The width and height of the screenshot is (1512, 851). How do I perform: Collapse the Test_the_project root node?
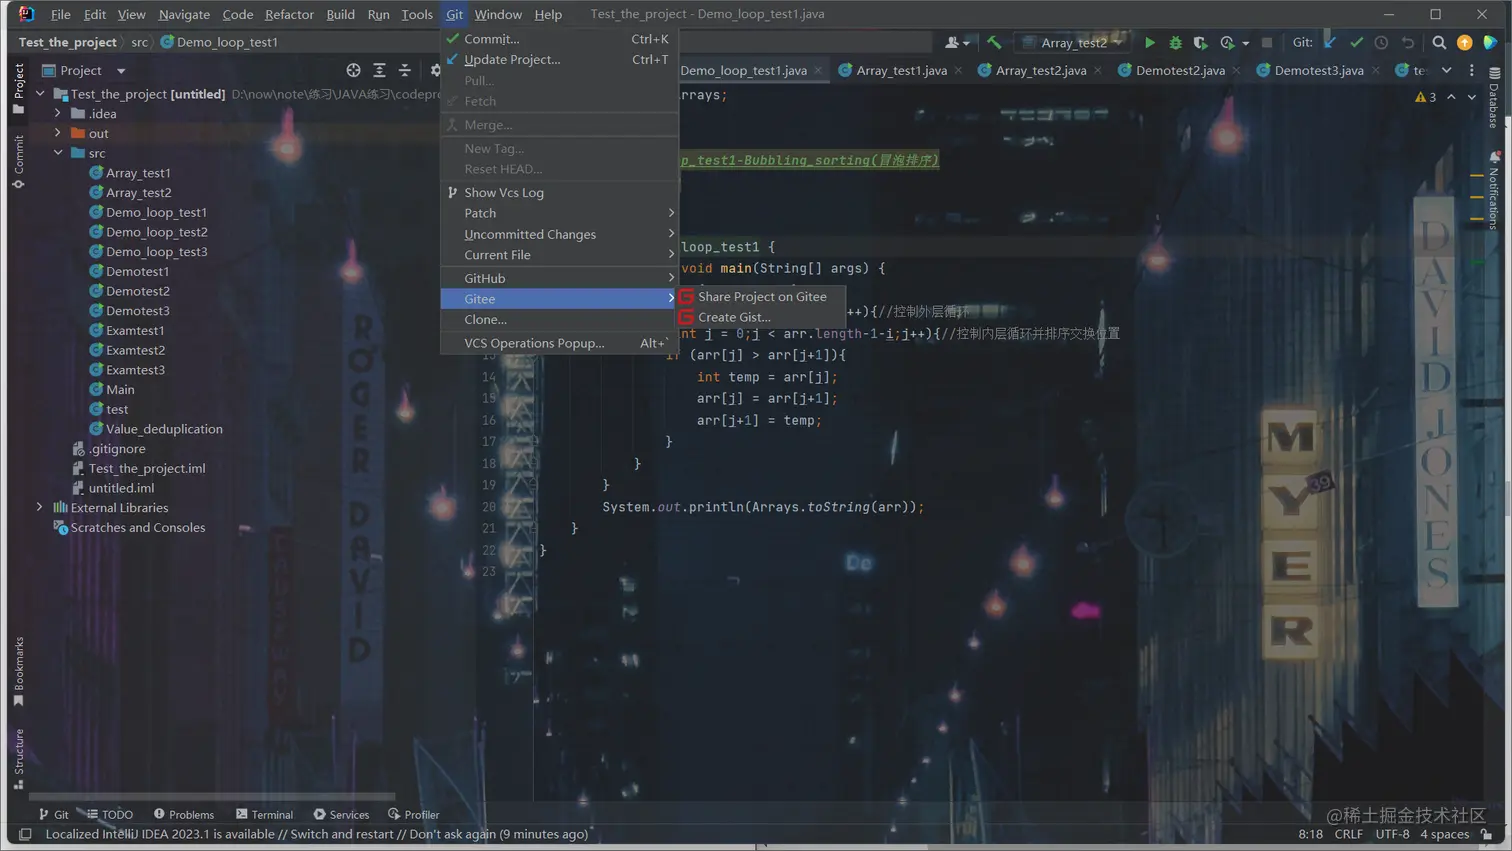40,94
